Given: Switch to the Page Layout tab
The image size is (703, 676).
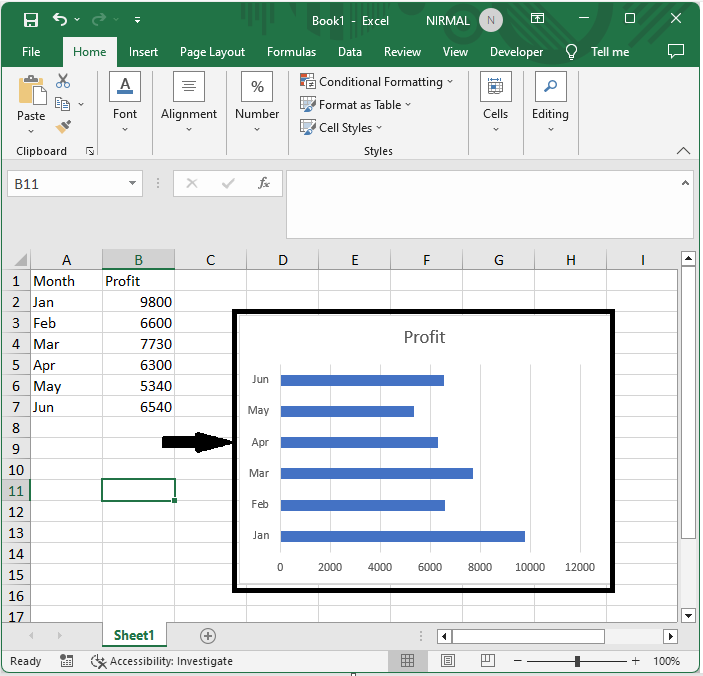Looking at the screenshot, I should click(x=213, y=52).
